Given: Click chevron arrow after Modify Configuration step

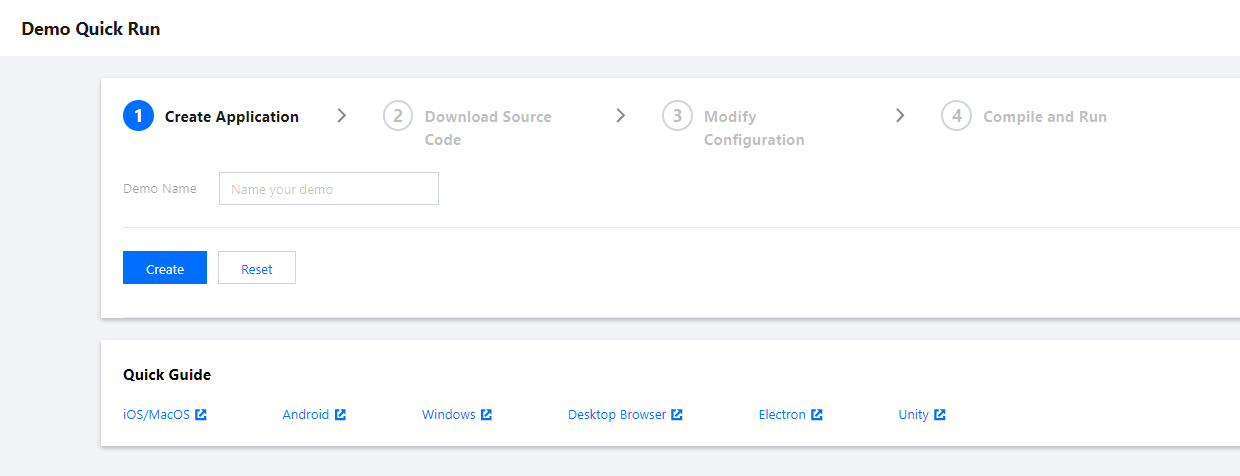Looking at the screenshot, I should 900,116.
